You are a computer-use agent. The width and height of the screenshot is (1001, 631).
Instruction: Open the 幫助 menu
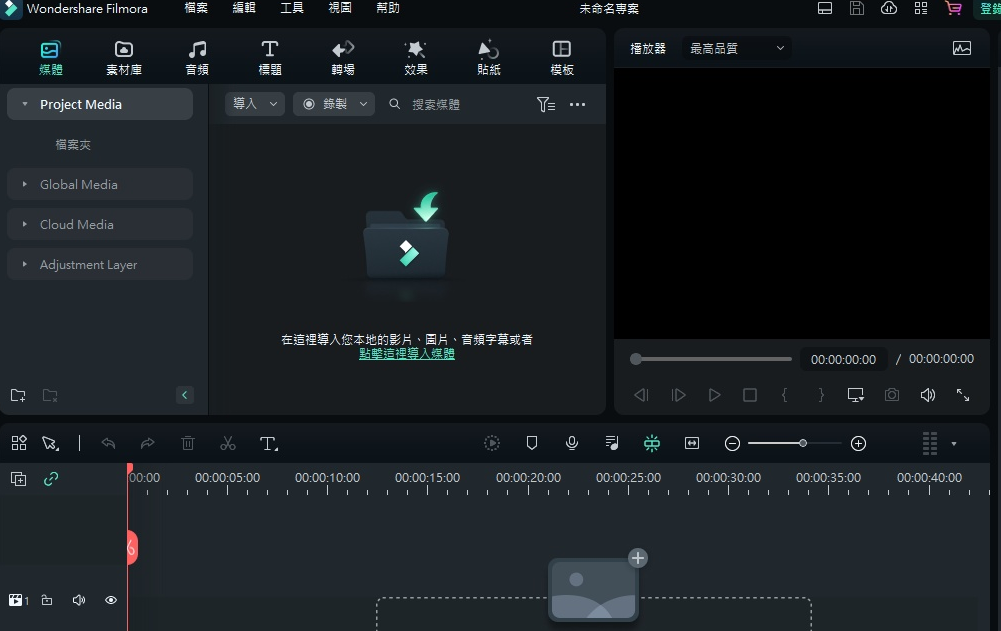tap(388, 8)
